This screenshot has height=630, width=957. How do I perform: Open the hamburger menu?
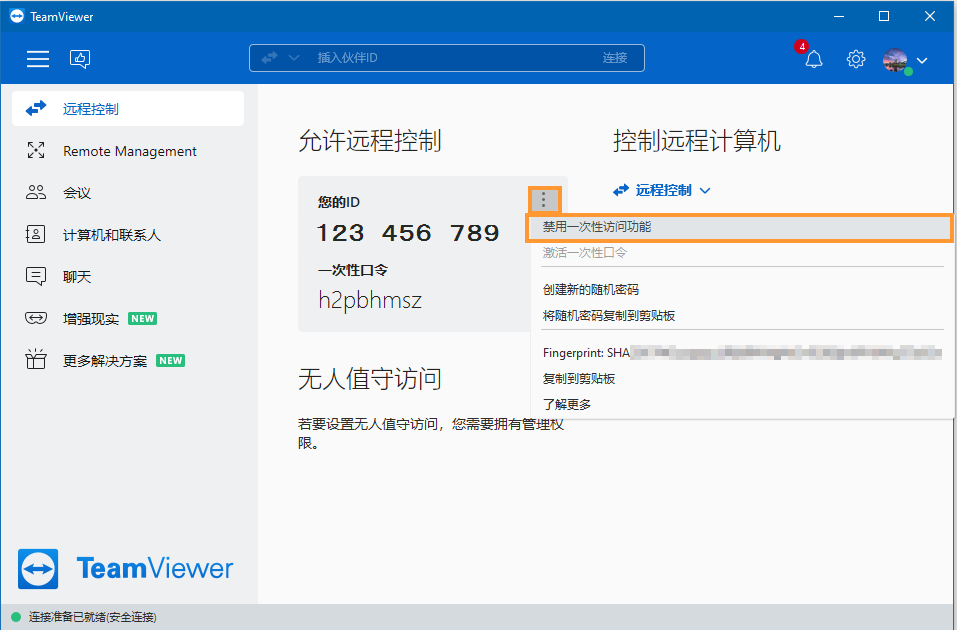point(37,58)
